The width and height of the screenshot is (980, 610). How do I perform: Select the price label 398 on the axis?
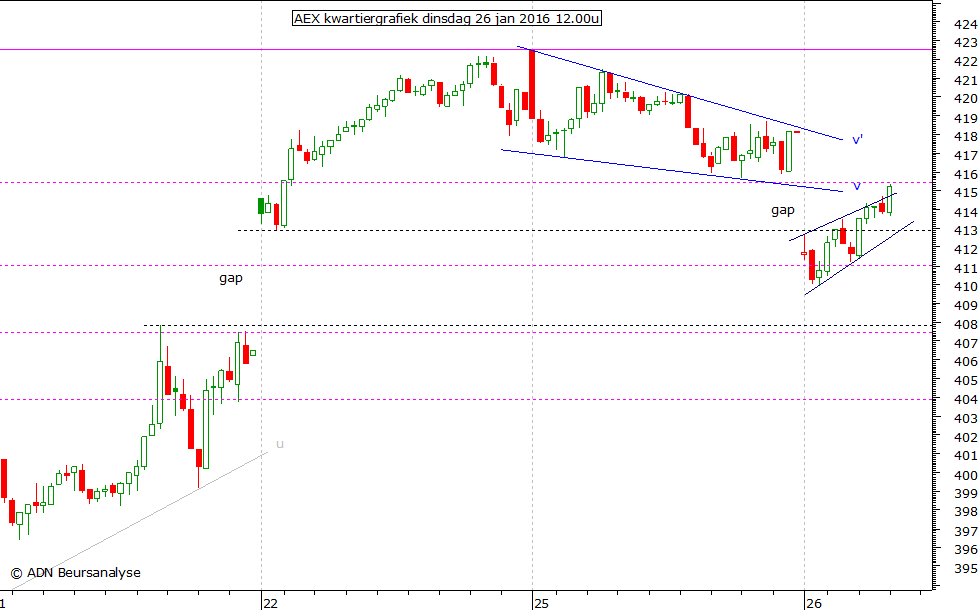pos(966,511)
